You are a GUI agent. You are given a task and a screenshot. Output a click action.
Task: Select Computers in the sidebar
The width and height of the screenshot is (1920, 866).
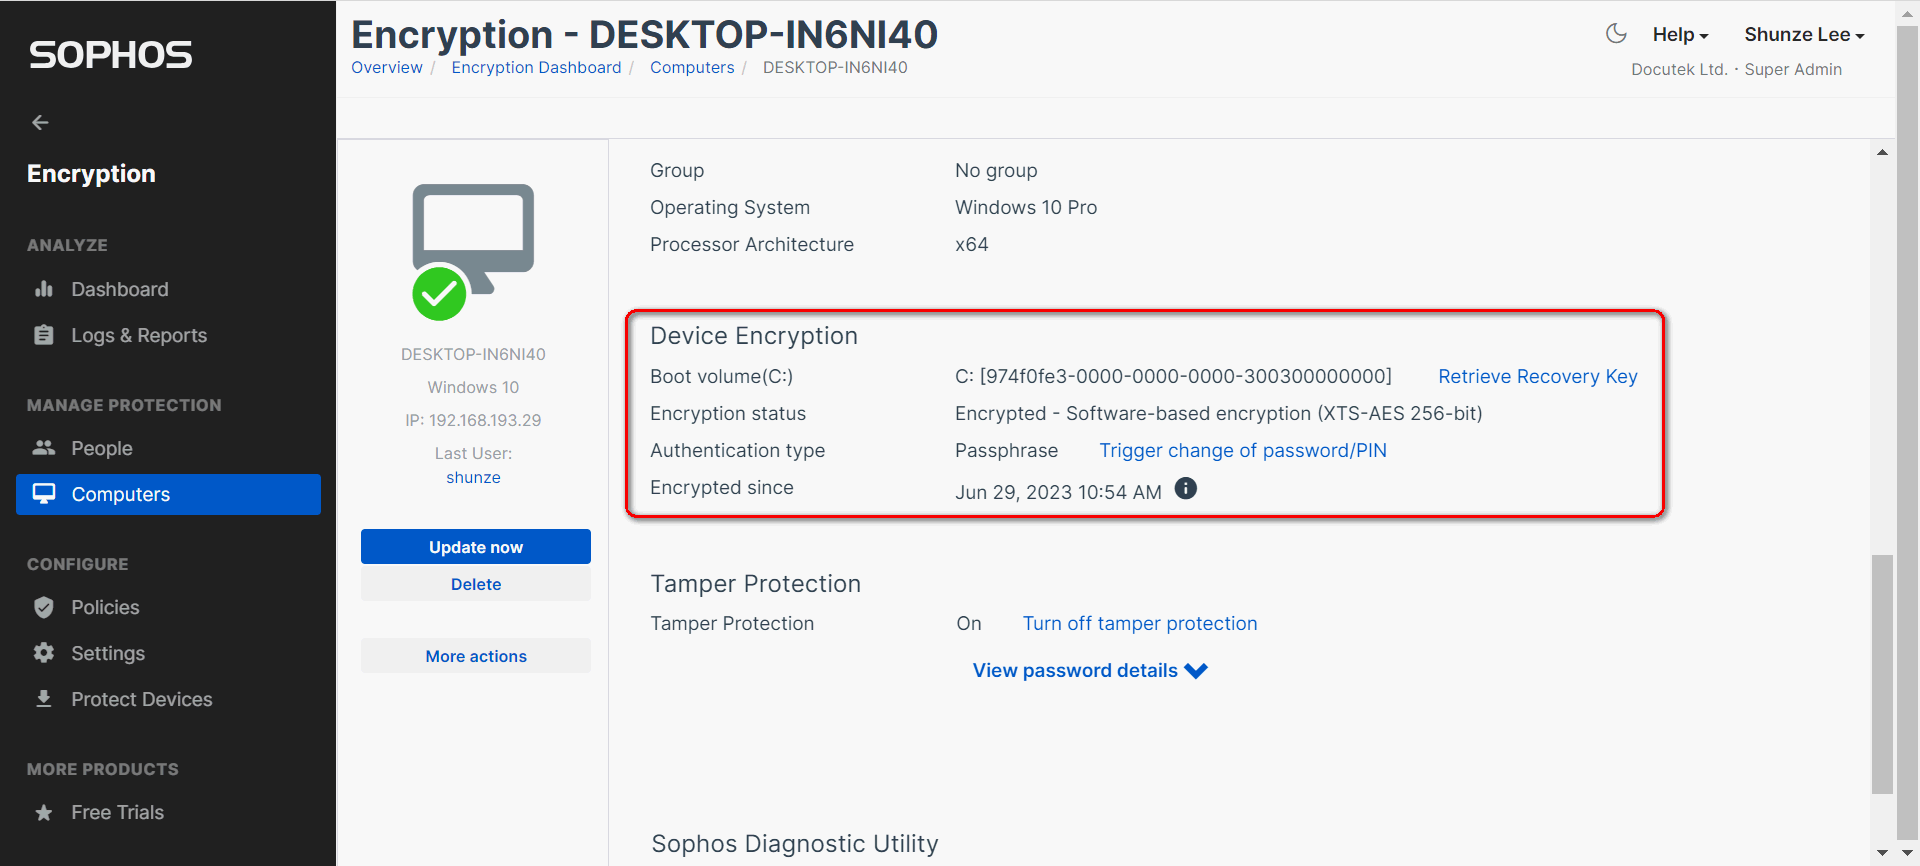coord(168,494)
